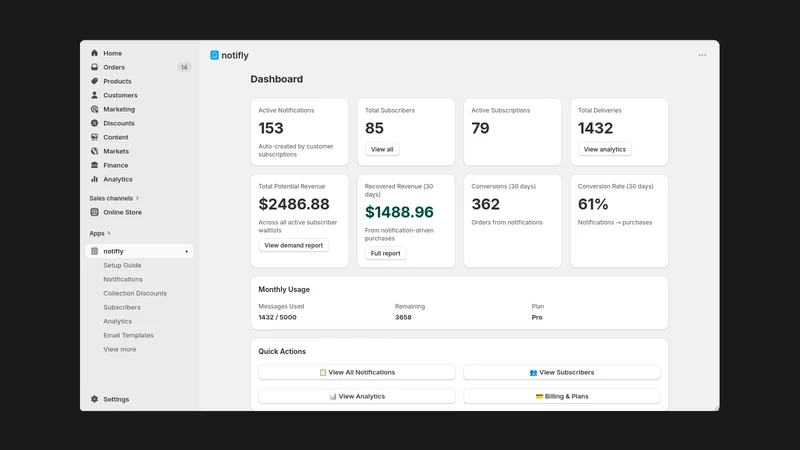Image resolution: width=800 pixels, height=450 pixels.
Task: Show more notifly links via View more
Action: click(x=120, y=349)
